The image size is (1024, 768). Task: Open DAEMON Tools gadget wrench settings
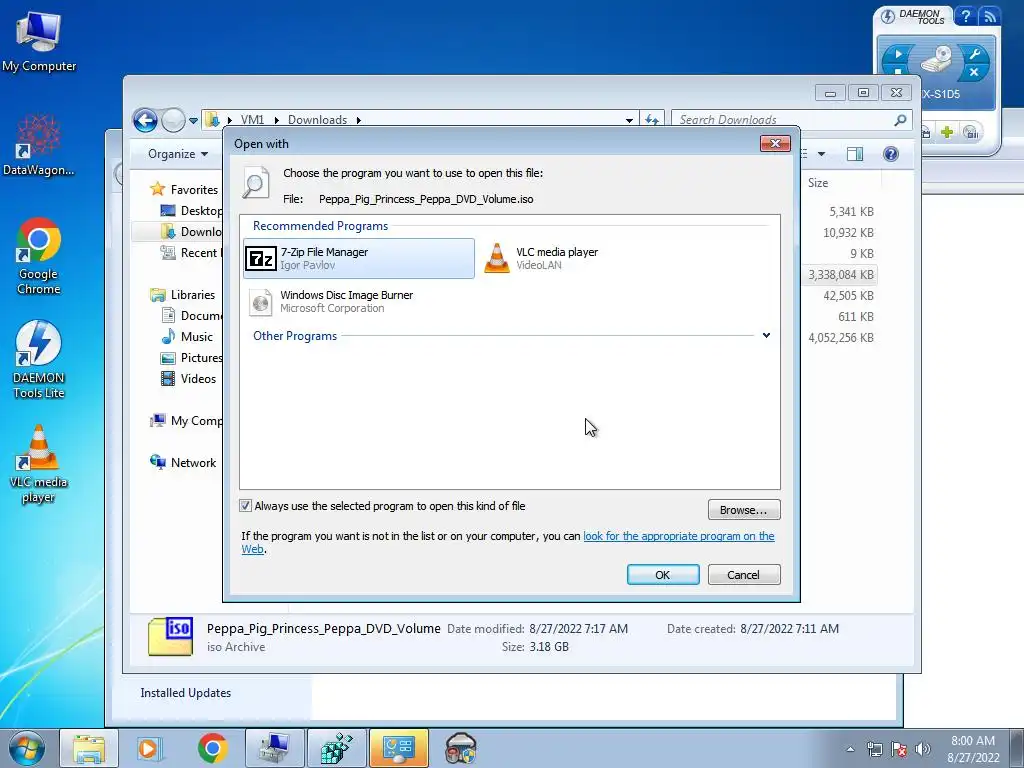click(x=976, y=54)
